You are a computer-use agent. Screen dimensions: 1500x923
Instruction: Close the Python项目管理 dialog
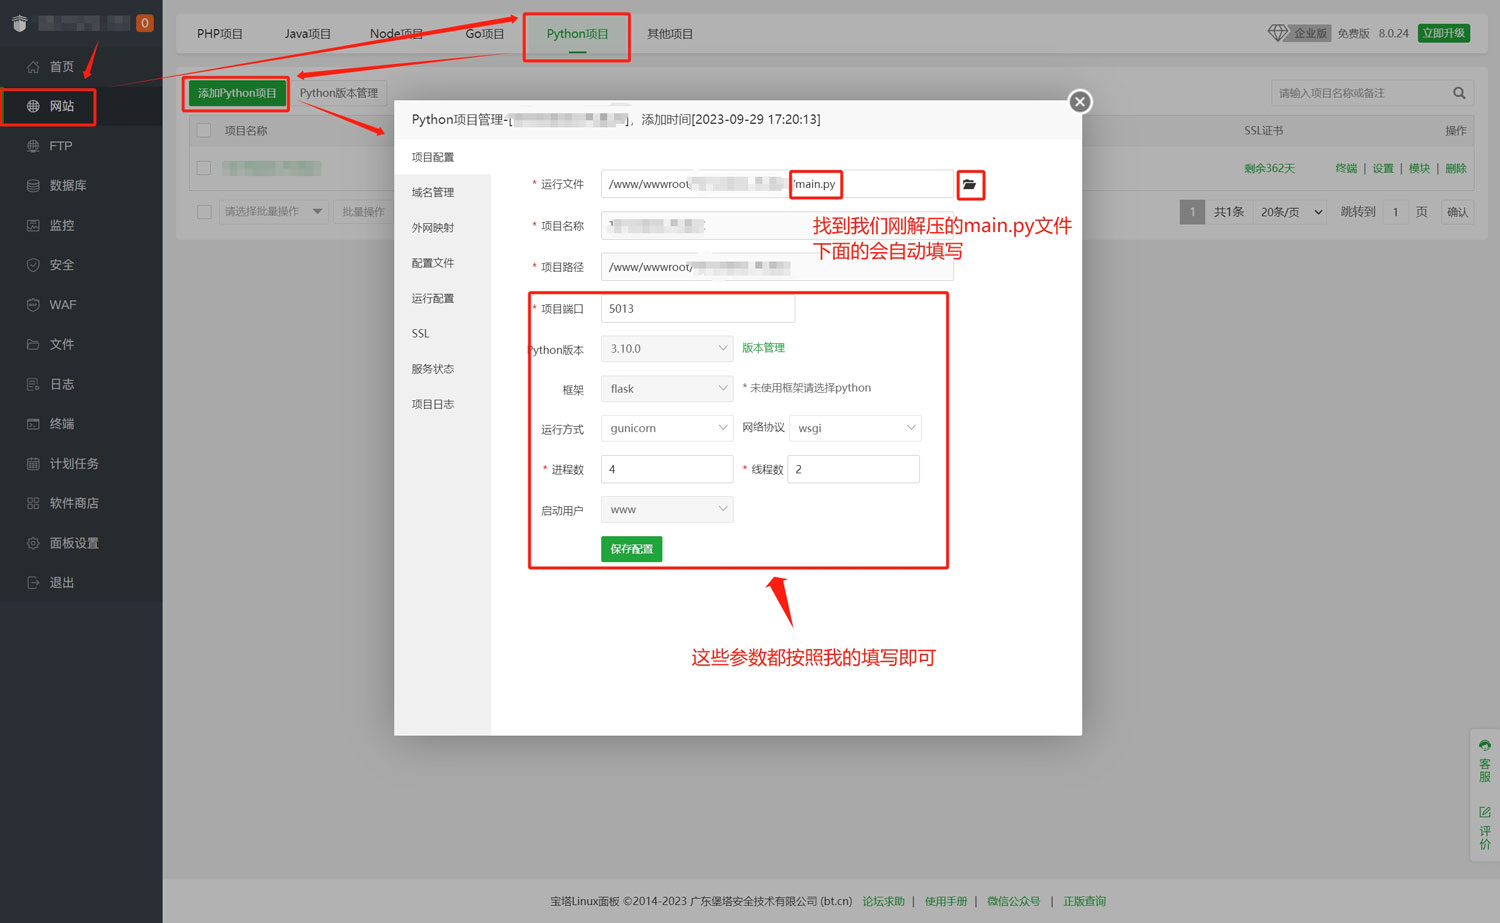pyautogui.click(x=1080, y=102)
